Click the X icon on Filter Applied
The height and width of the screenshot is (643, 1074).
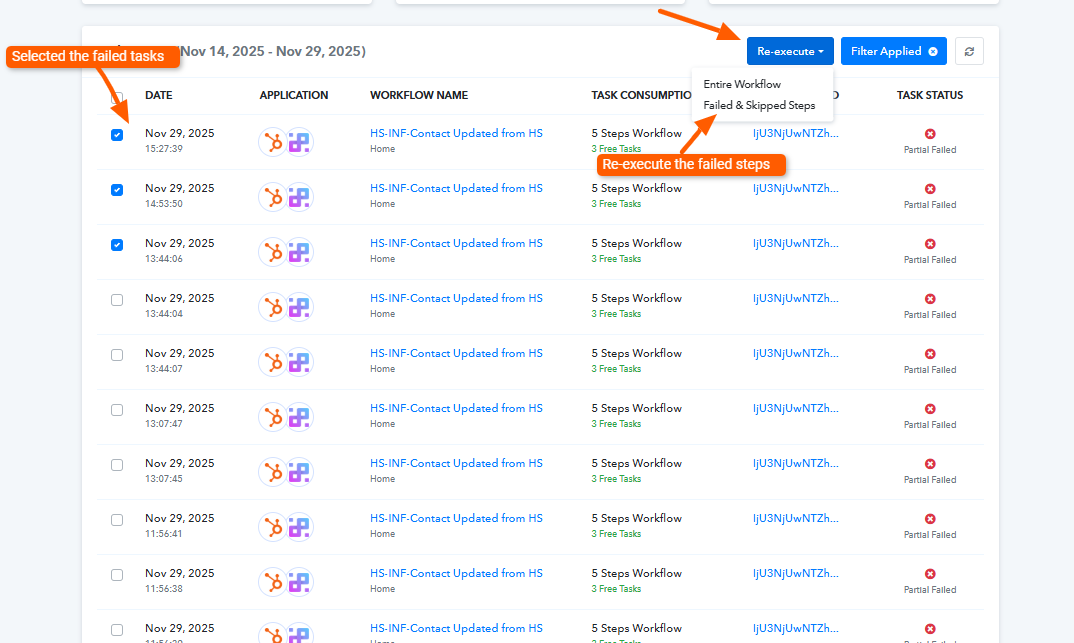click(x=933, y=51)
